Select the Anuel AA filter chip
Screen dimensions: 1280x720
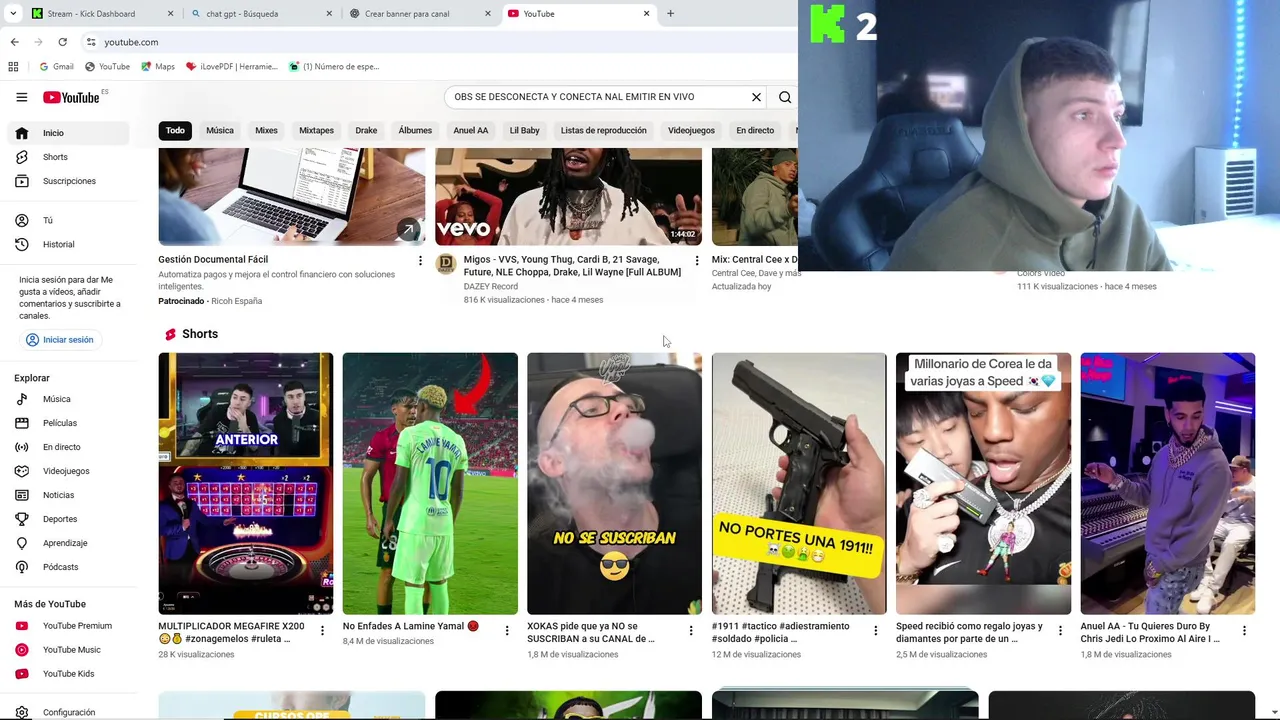(471, 131)
